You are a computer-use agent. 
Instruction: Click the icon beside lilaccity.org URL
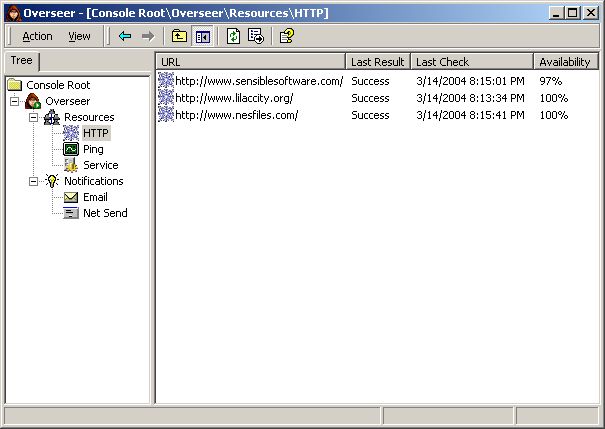[x=166, y=98]
